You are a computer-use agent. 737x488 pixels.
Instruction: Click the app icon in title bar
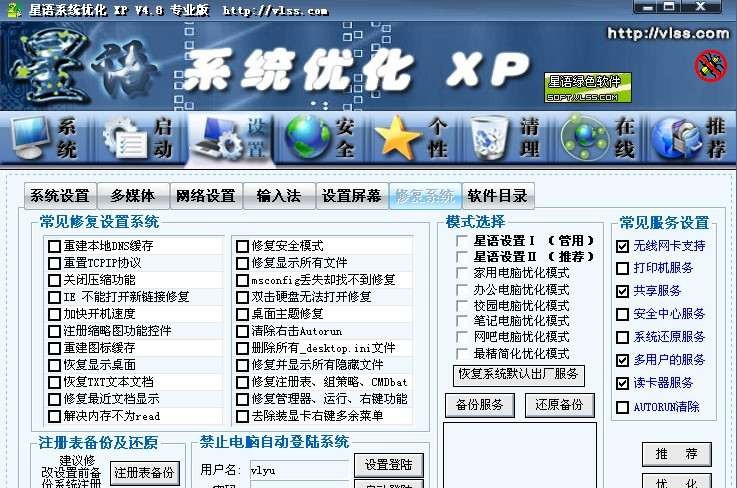(14, 9)
